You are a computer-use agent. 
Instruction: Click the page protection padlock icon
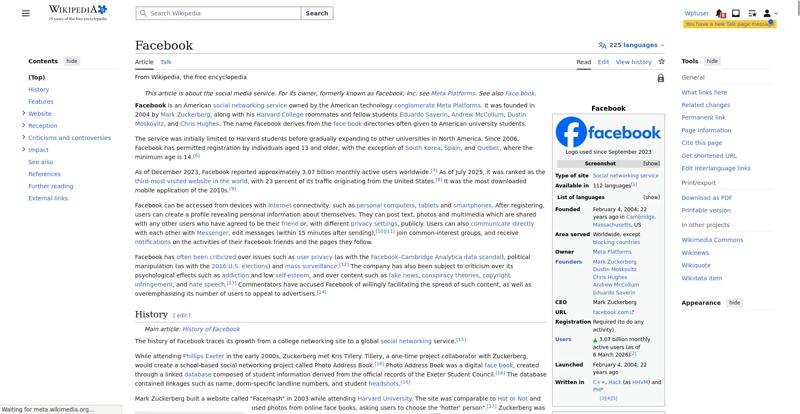tap(660, 77)
